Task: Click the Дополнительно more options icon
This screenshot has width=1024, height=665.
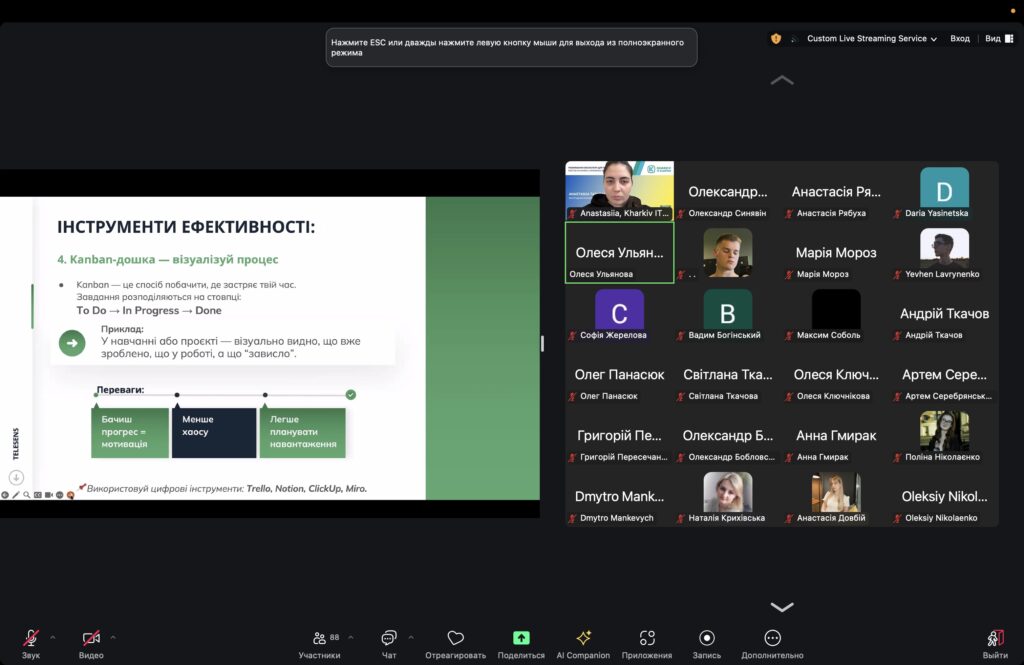Action: [772, 638]
